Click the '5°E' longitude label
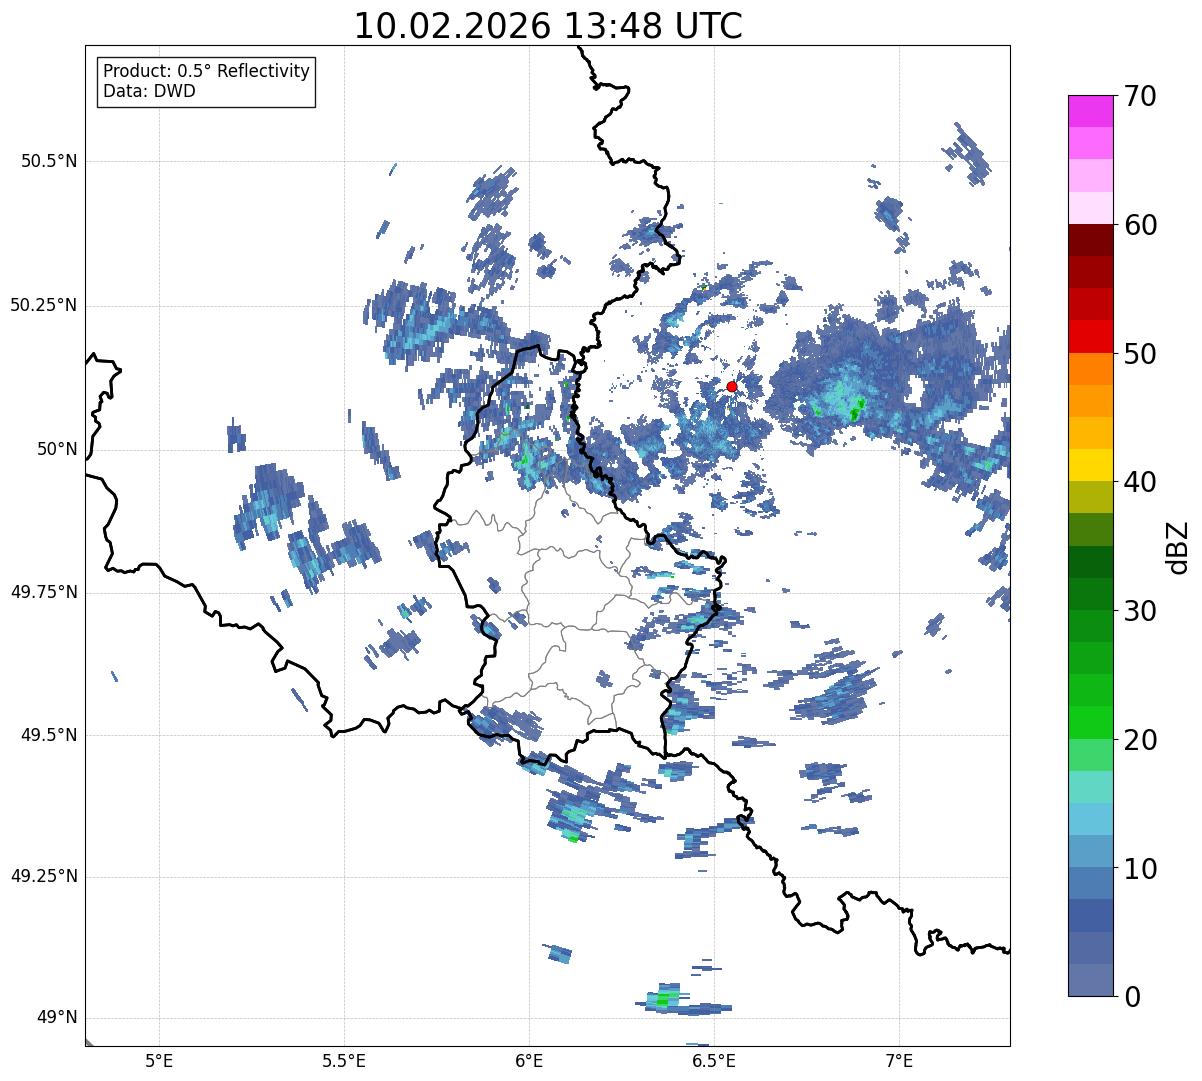The image size is (1202, 1081). (159, 1060)
